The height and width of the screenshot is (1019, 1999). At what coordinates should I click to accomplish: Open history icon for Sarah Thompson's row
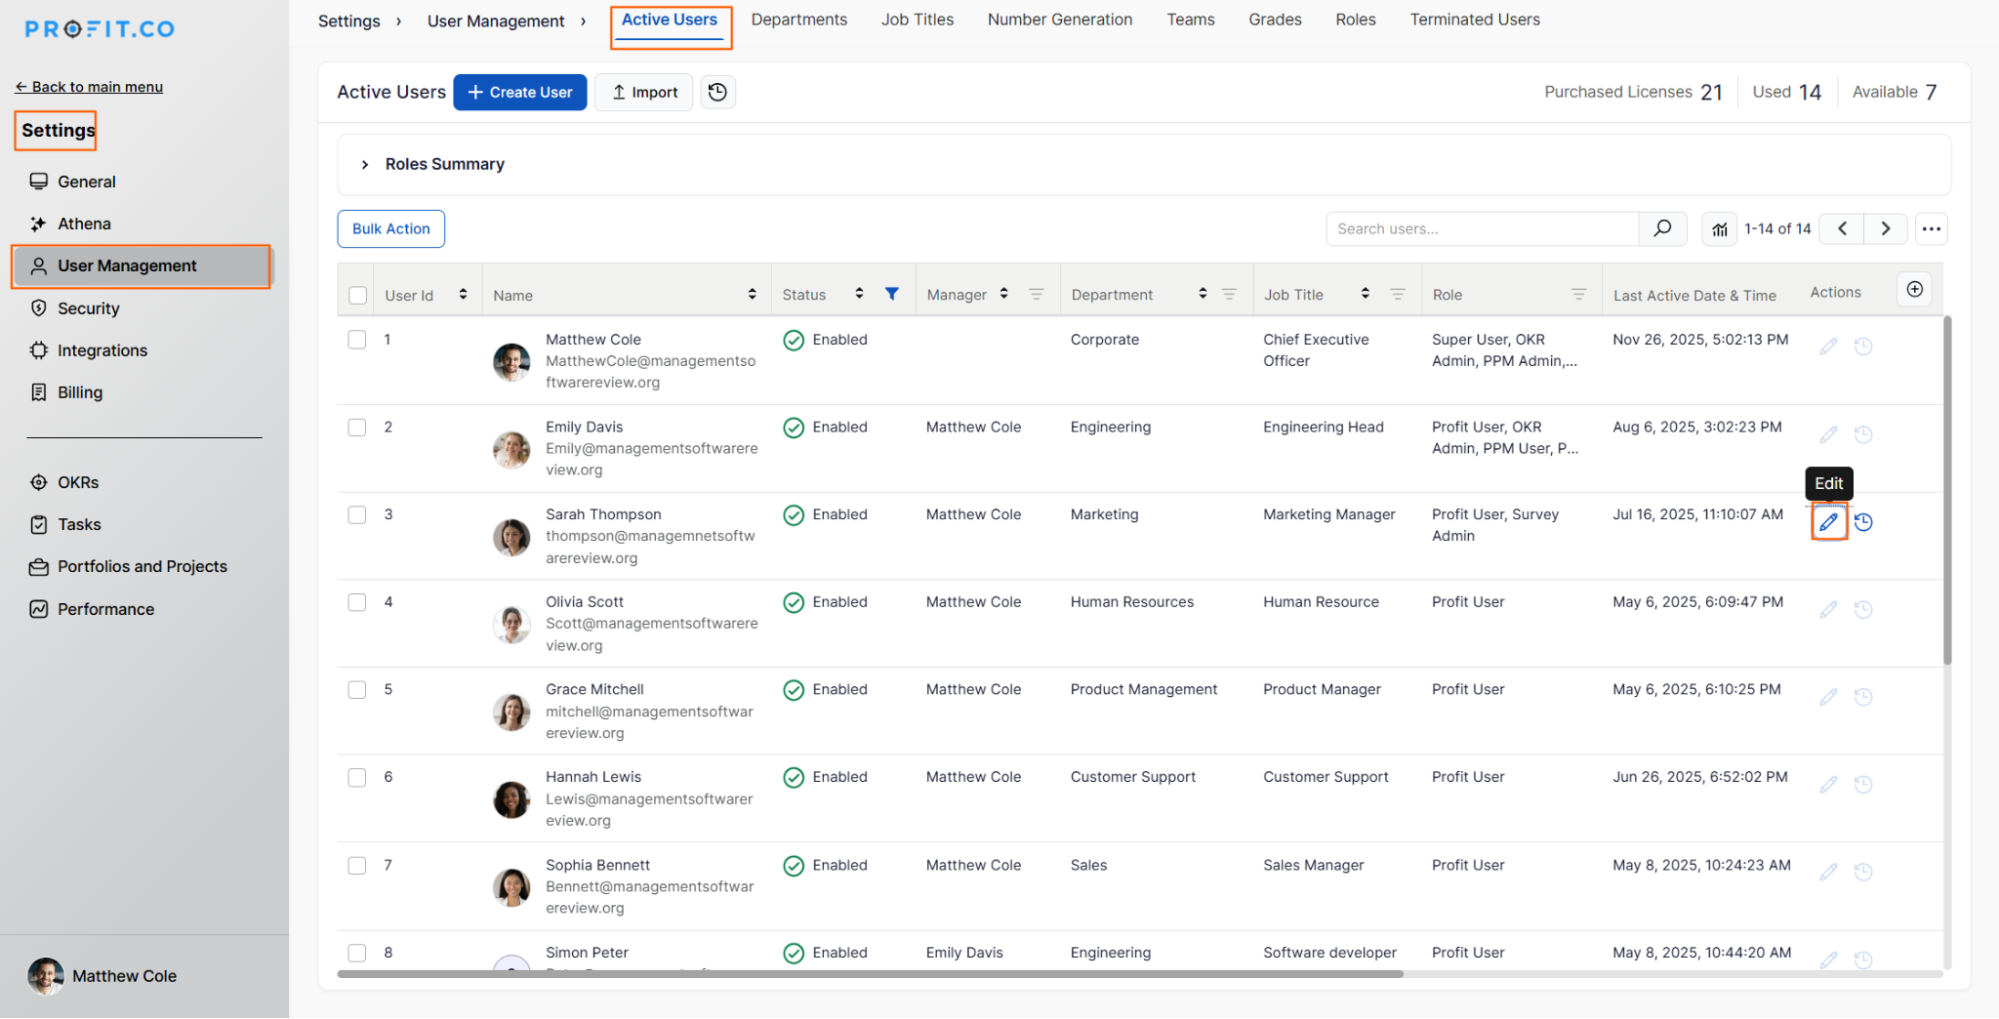pos(1863,522)
